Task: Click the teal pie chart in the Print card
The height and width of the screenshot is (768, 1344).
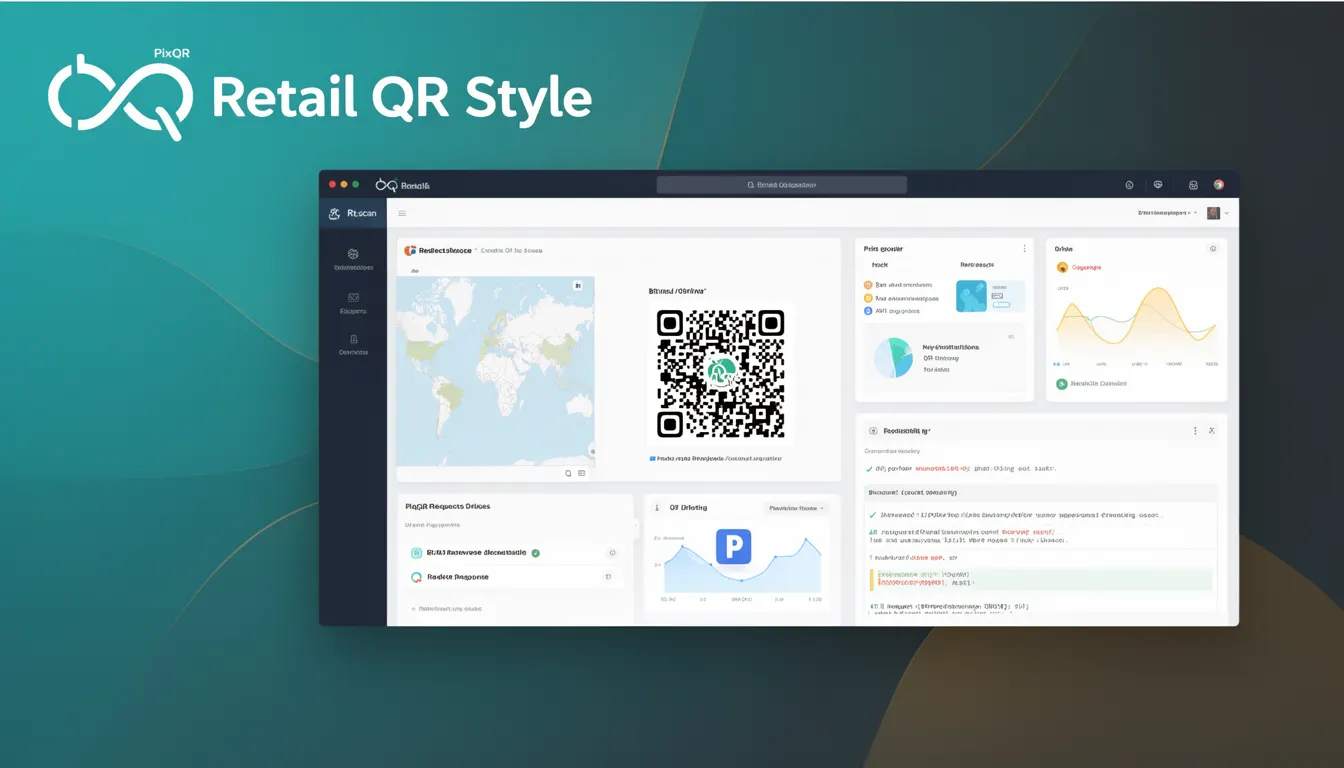Action: pyautogui.click(x=891, y=357)
